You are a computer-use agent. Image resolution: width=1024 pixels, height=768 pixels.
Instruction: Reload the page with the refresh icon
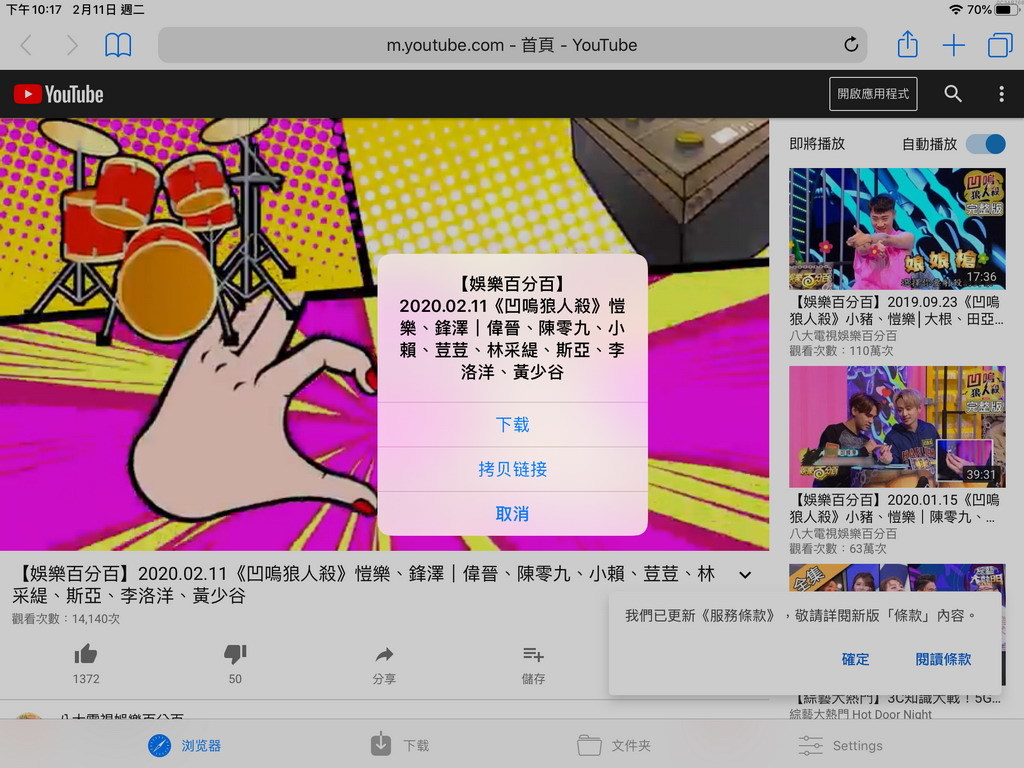851,45
